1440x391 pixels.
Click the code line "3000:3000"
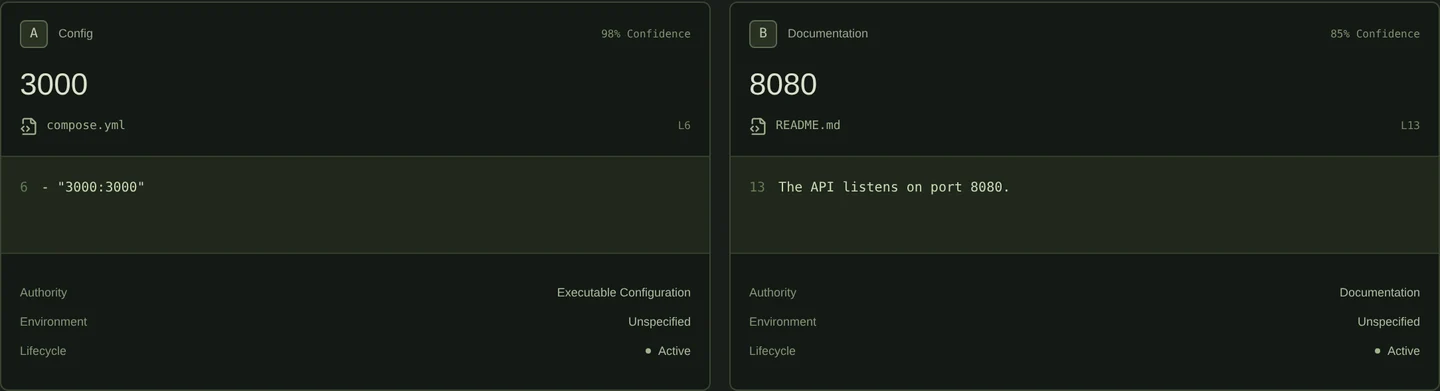(93, 187)
